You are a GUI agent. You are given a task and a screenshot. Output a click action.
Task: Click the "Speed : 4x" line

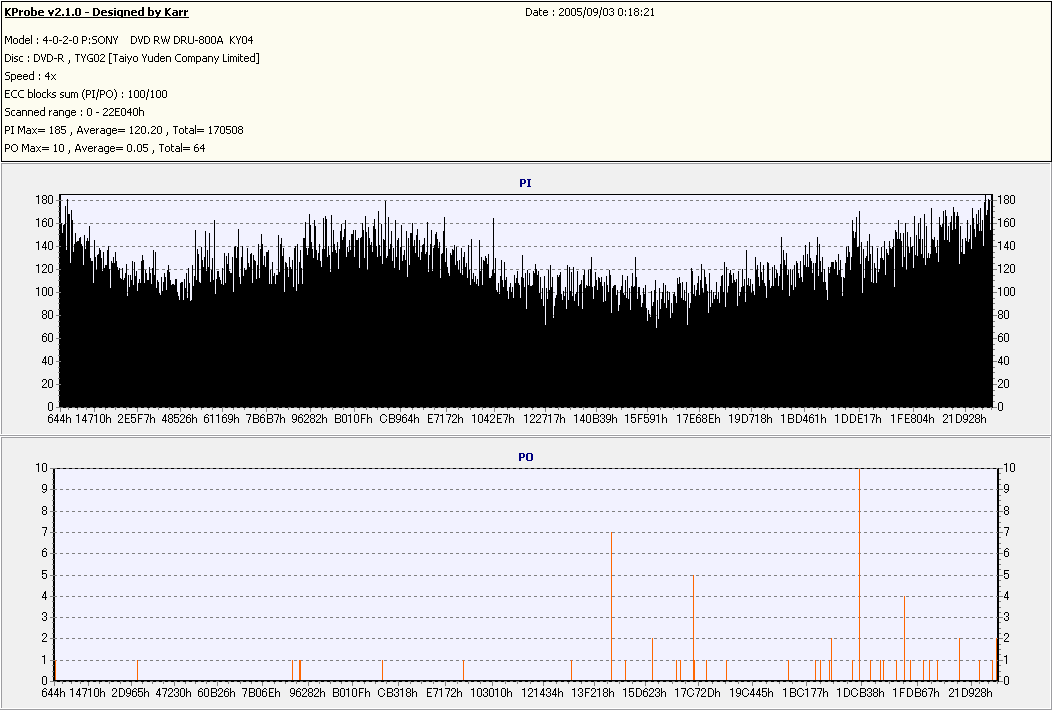pyautogui.click(x=30, y=77)
